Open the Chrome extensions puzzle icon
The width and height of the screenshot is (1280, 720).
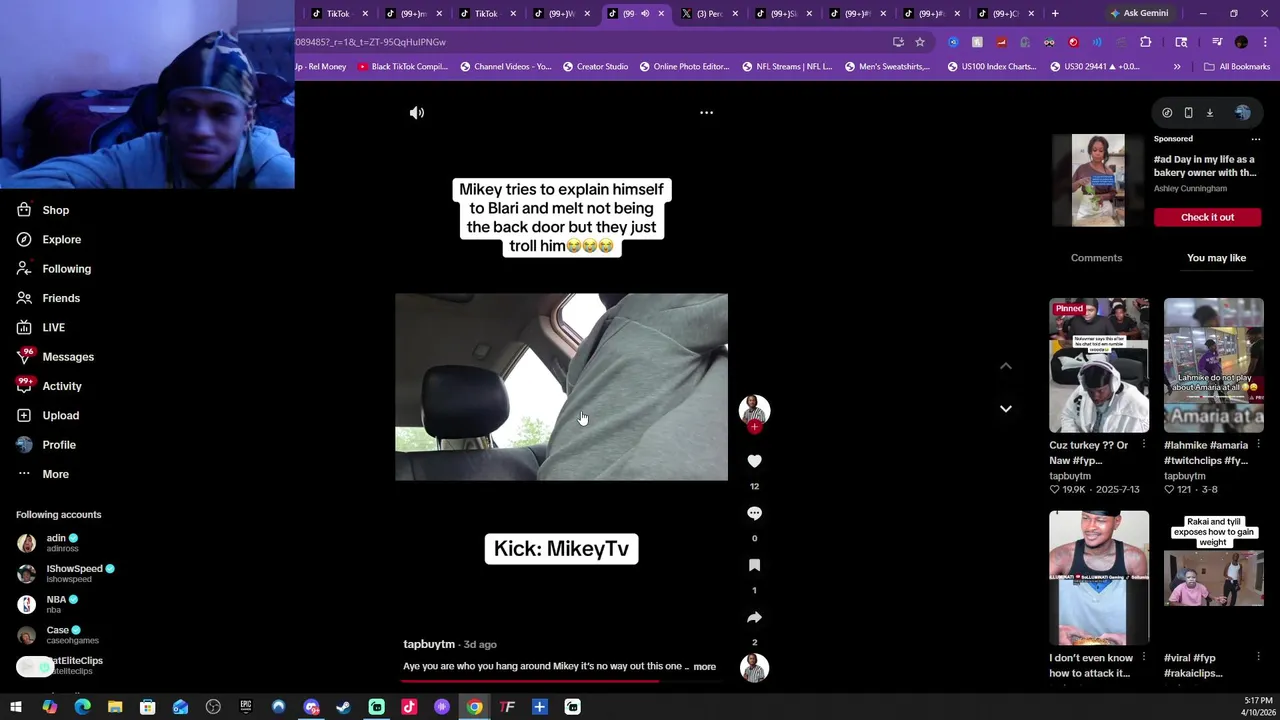1145,42
